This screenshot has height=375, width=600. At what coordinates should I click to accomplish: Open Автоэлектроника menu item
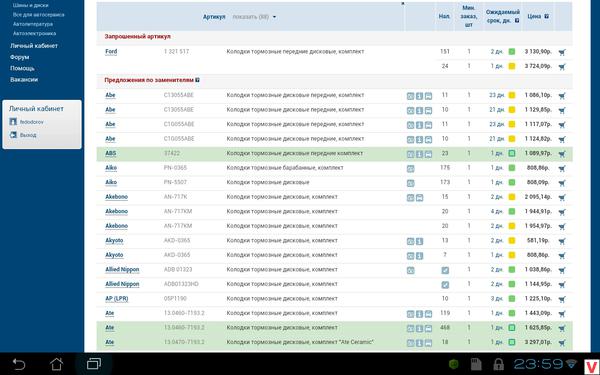34,33
